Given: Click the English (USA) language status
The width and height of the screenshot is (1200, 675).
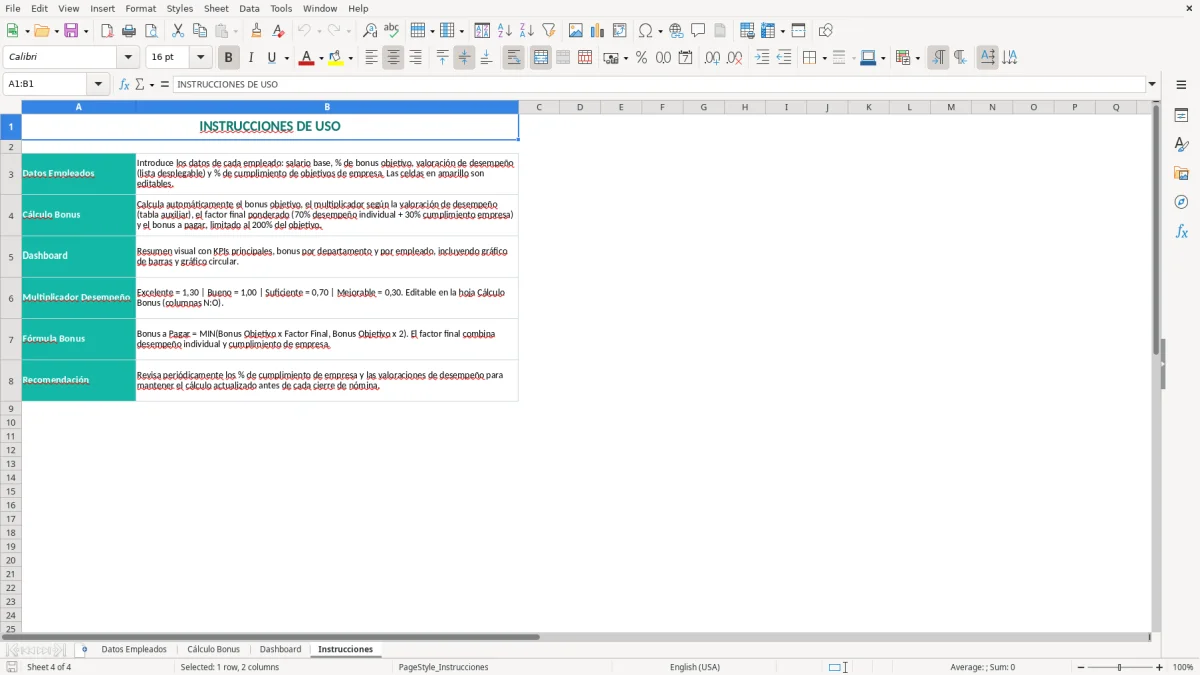Looking at the screenshot, I should tap(695, 667).
